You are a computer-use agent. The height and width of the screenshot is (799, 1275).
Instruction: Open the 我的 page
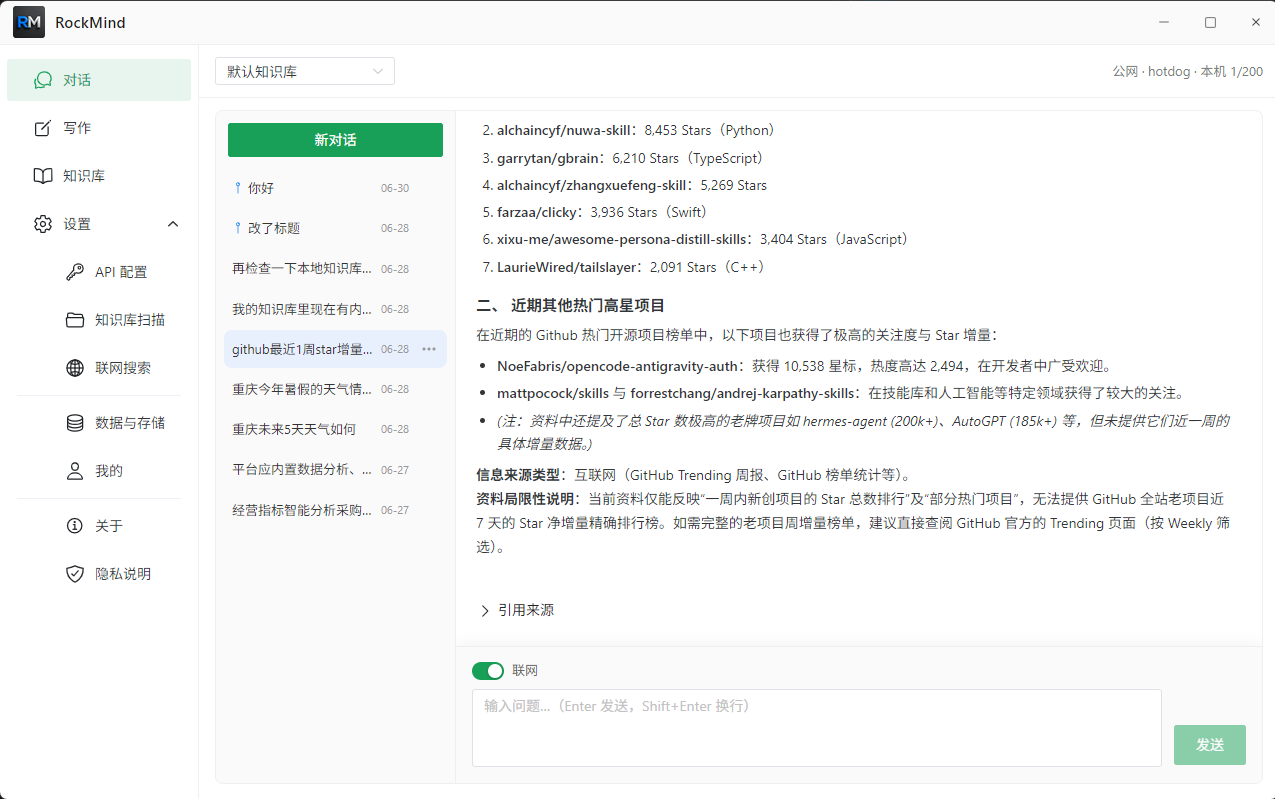coord(99,471)
